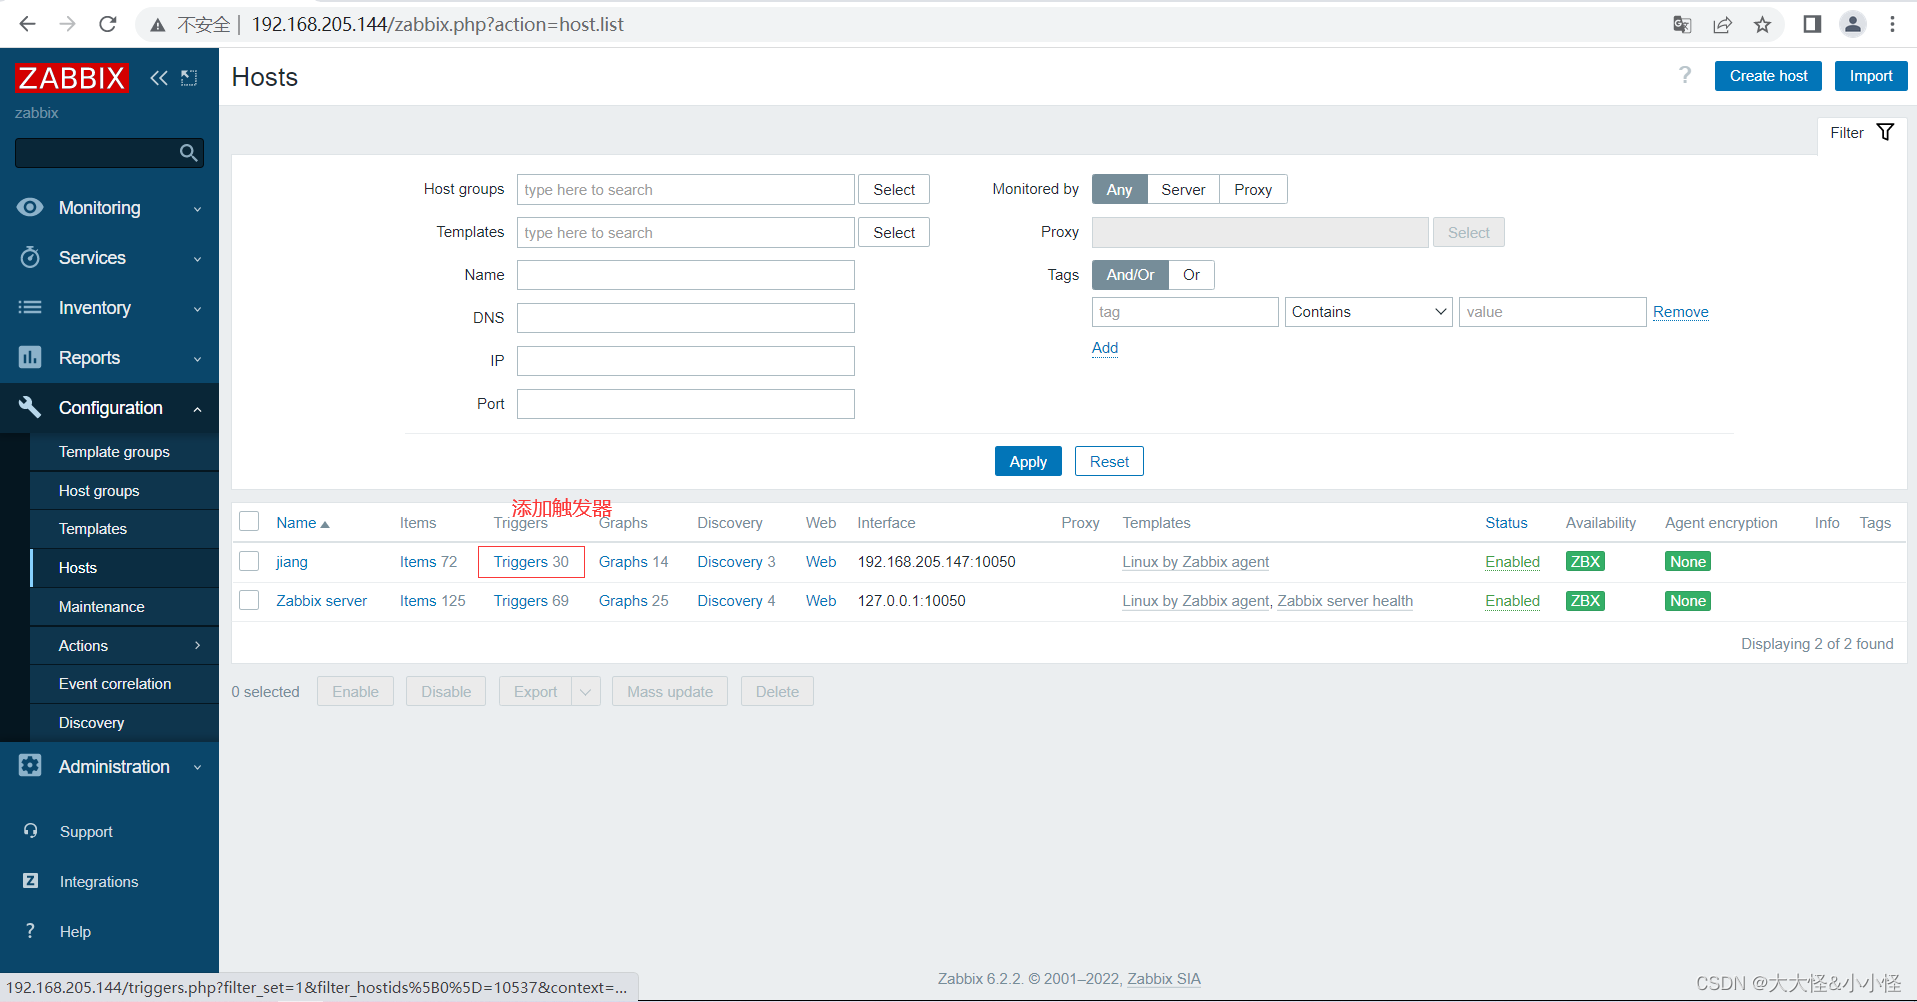The height and width of the screenshot is (1002, 1917).
Task: Expand the Inventory menu chevron
Action: point(197,309)
